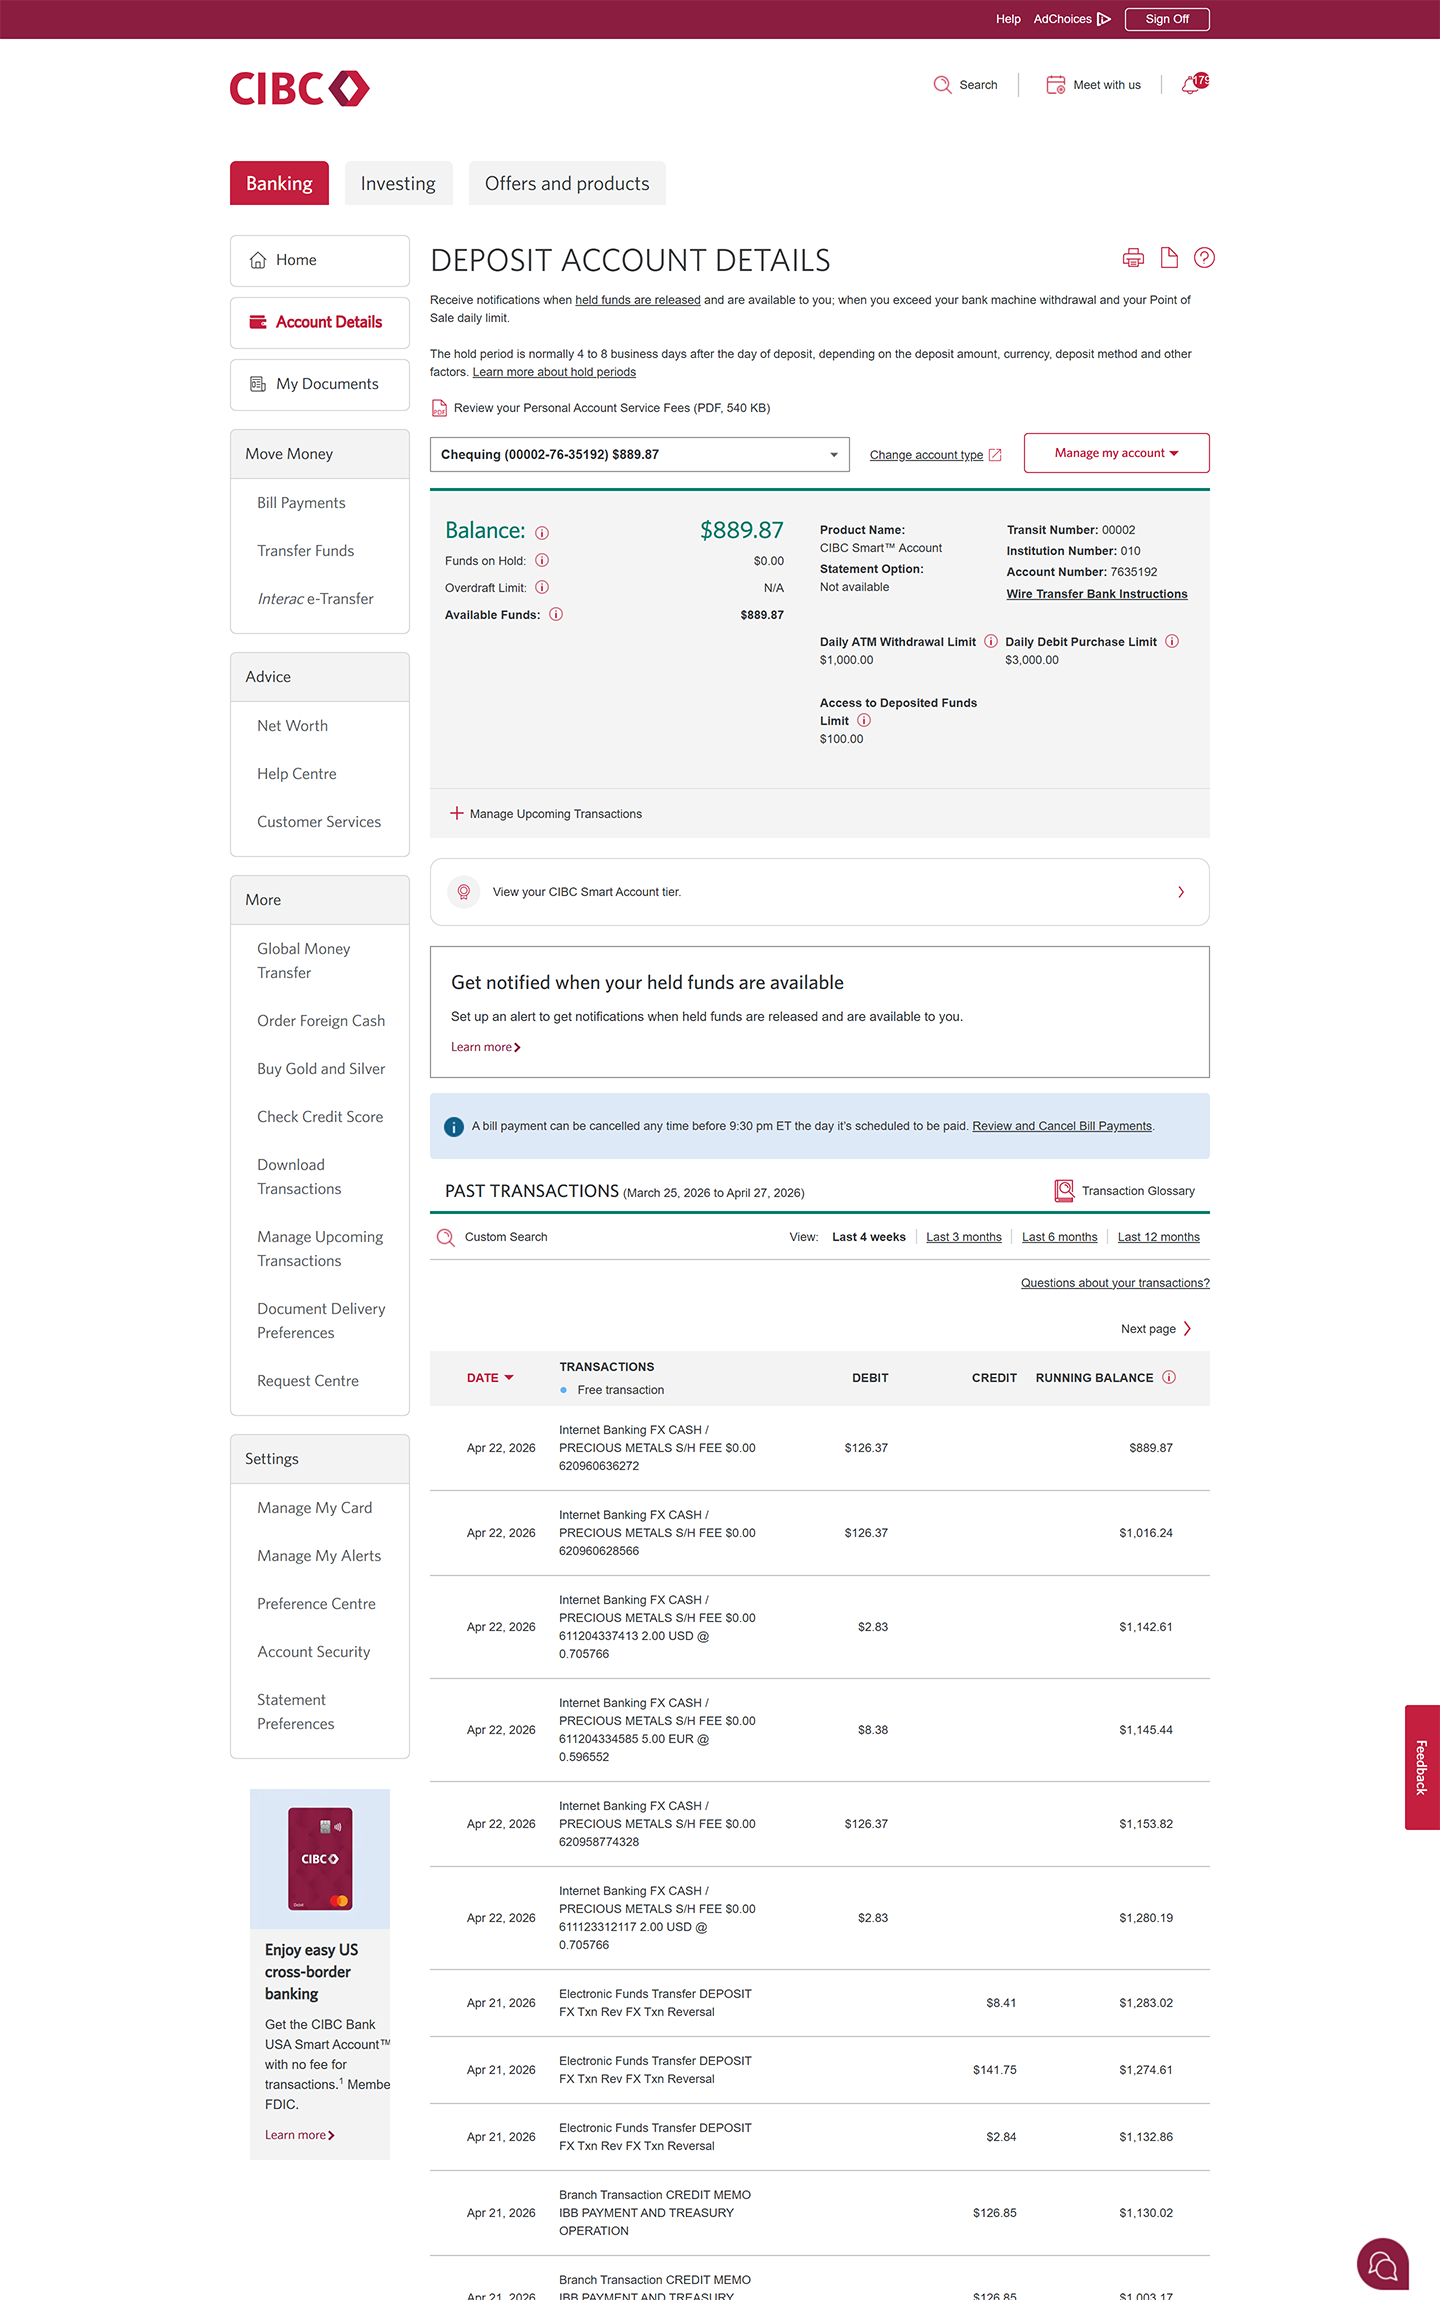Open notifications bell with badge
Image resolution: width=1440 pixels, height=2300 pixels.
(1194, 84)
